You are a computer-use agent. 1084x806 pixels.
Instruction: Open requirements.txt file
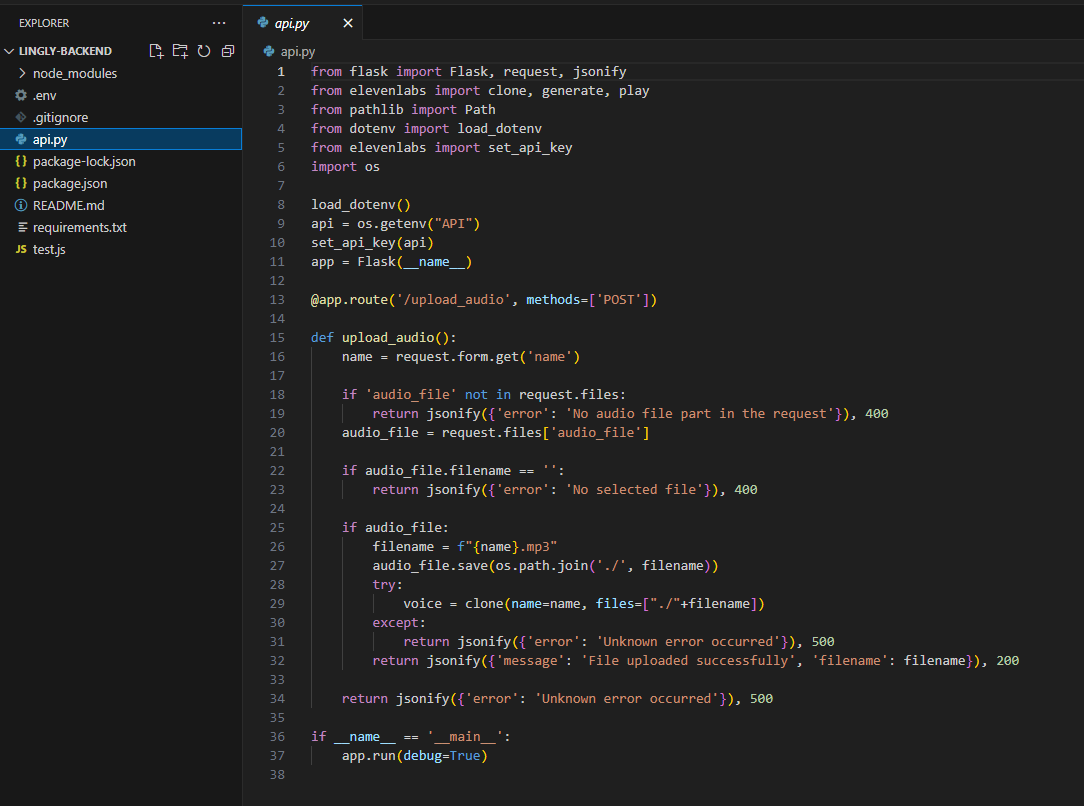click(x=79, y=228)
